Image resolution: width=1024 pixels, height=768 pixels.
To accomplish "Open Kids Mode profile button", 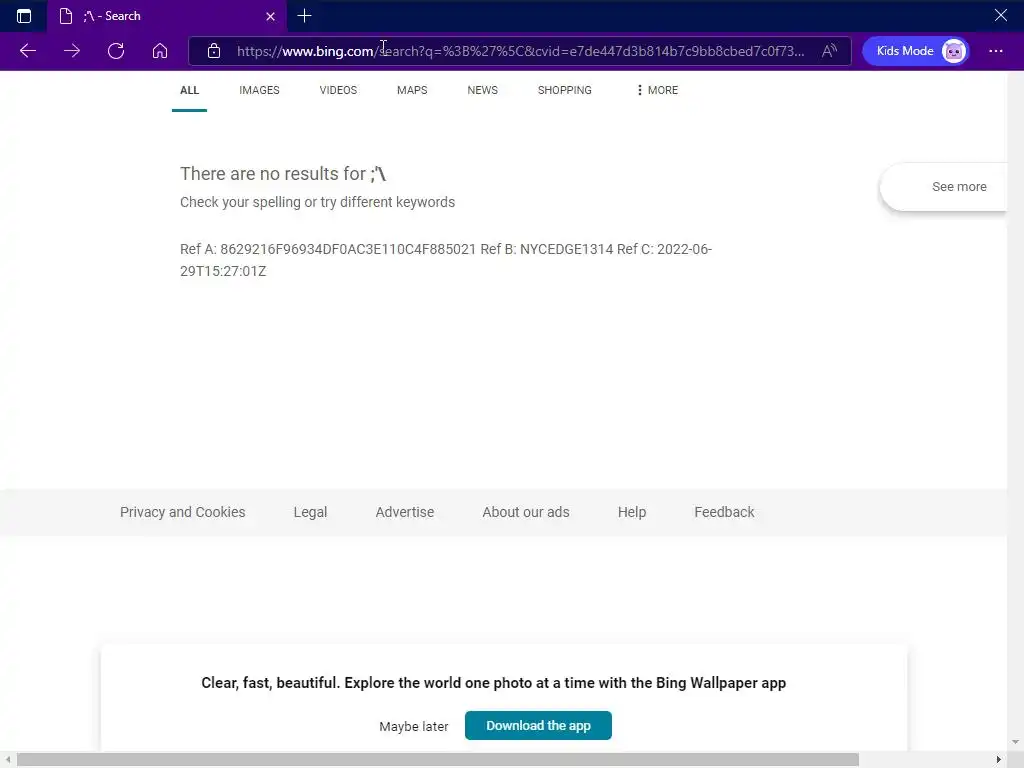I will [x=916, y=51].
